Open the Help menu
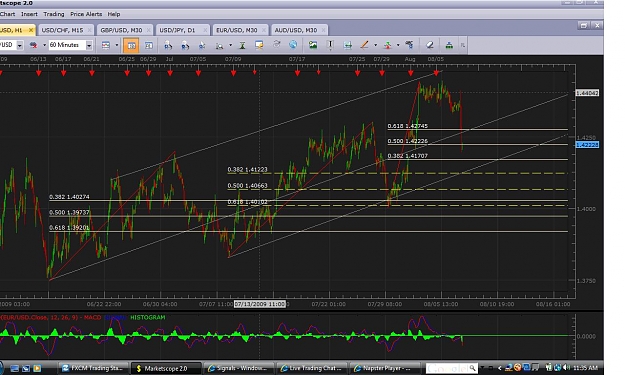This screenshot has height=375, width=625. (114, 14)
